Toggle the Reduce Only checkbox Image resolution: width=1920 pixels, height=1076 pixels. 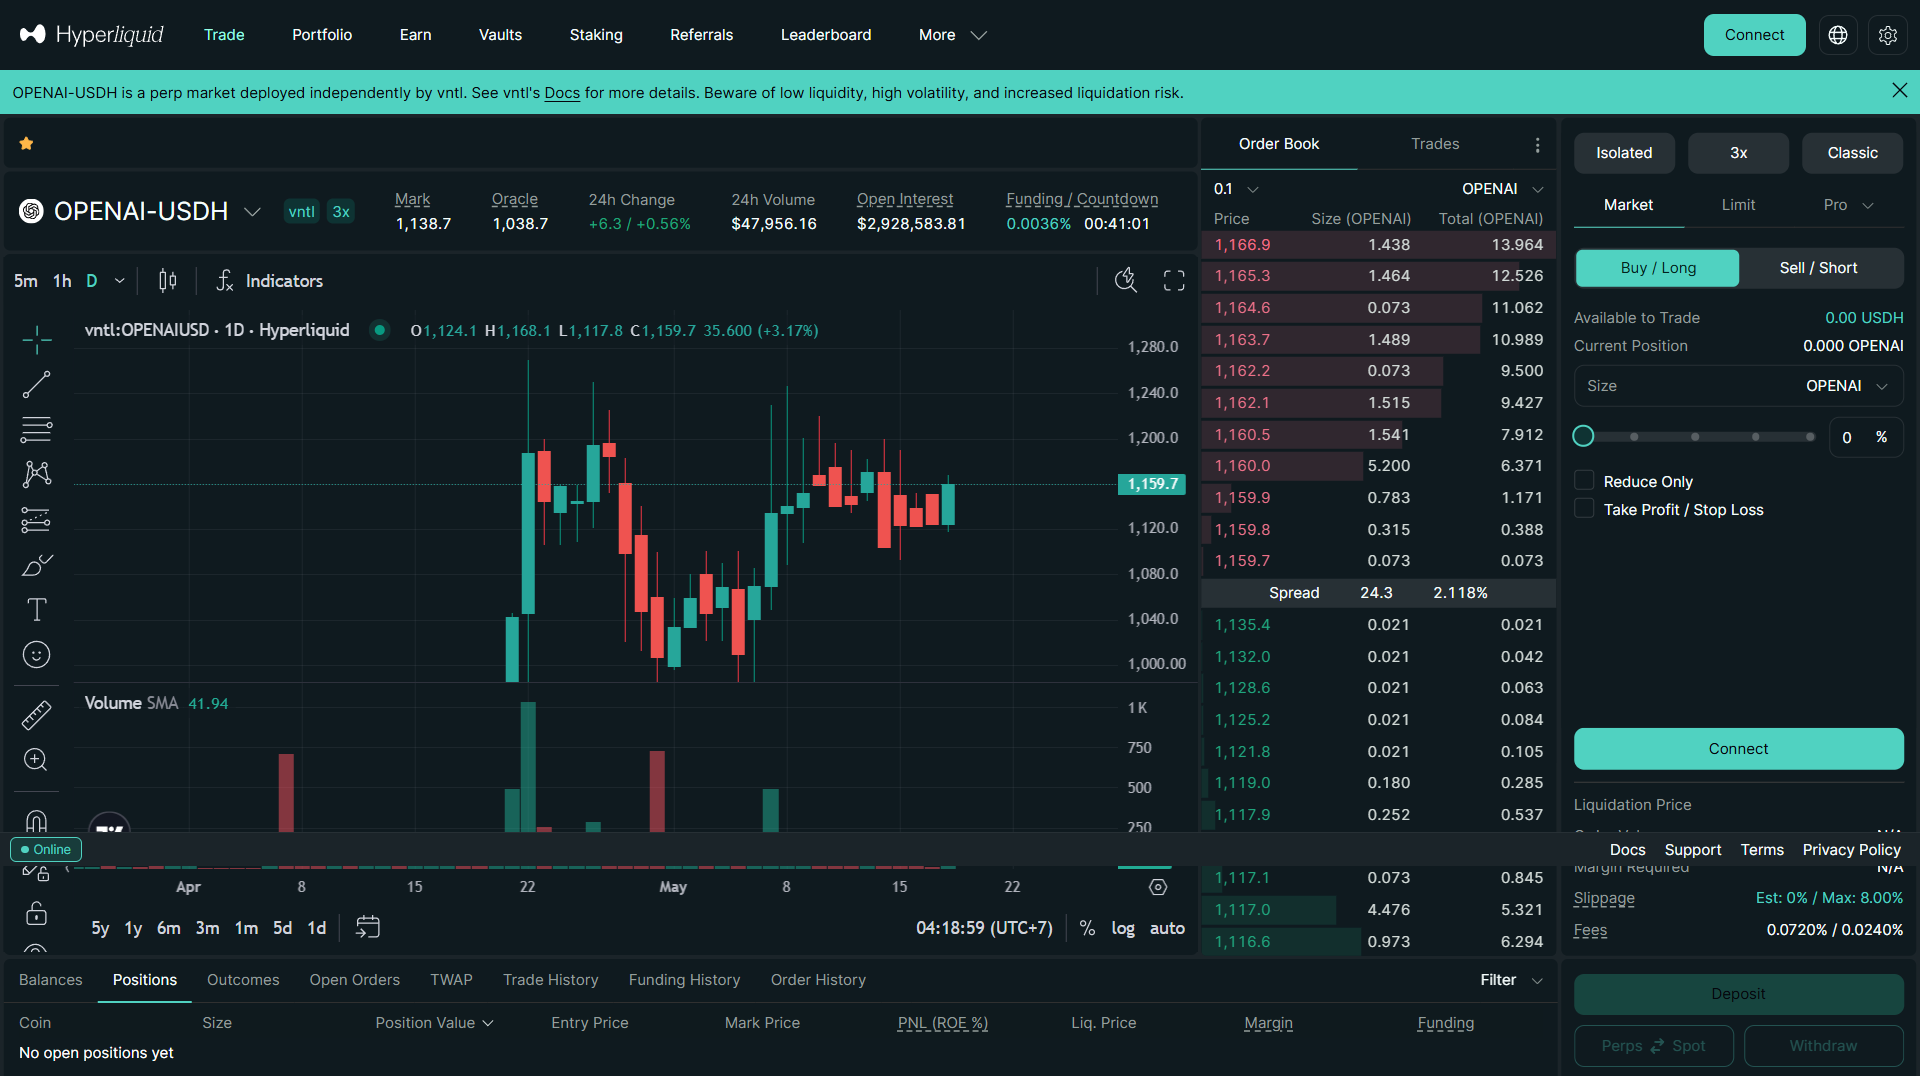point(1584,481)
